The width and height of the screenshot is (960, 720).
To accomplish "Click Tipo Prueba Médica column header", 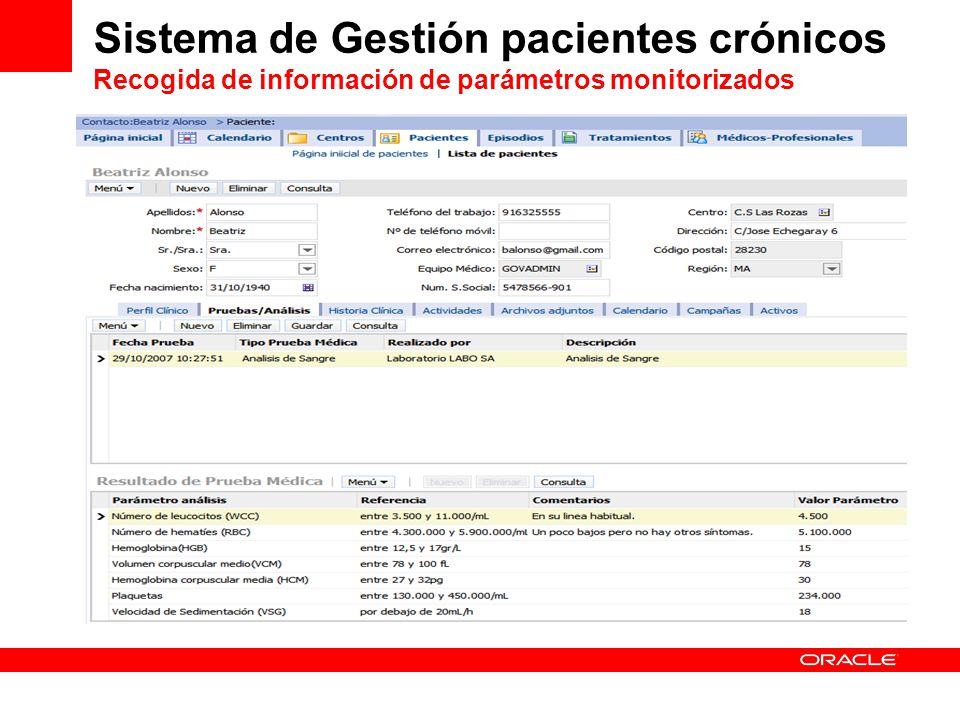I will point(298,342).
